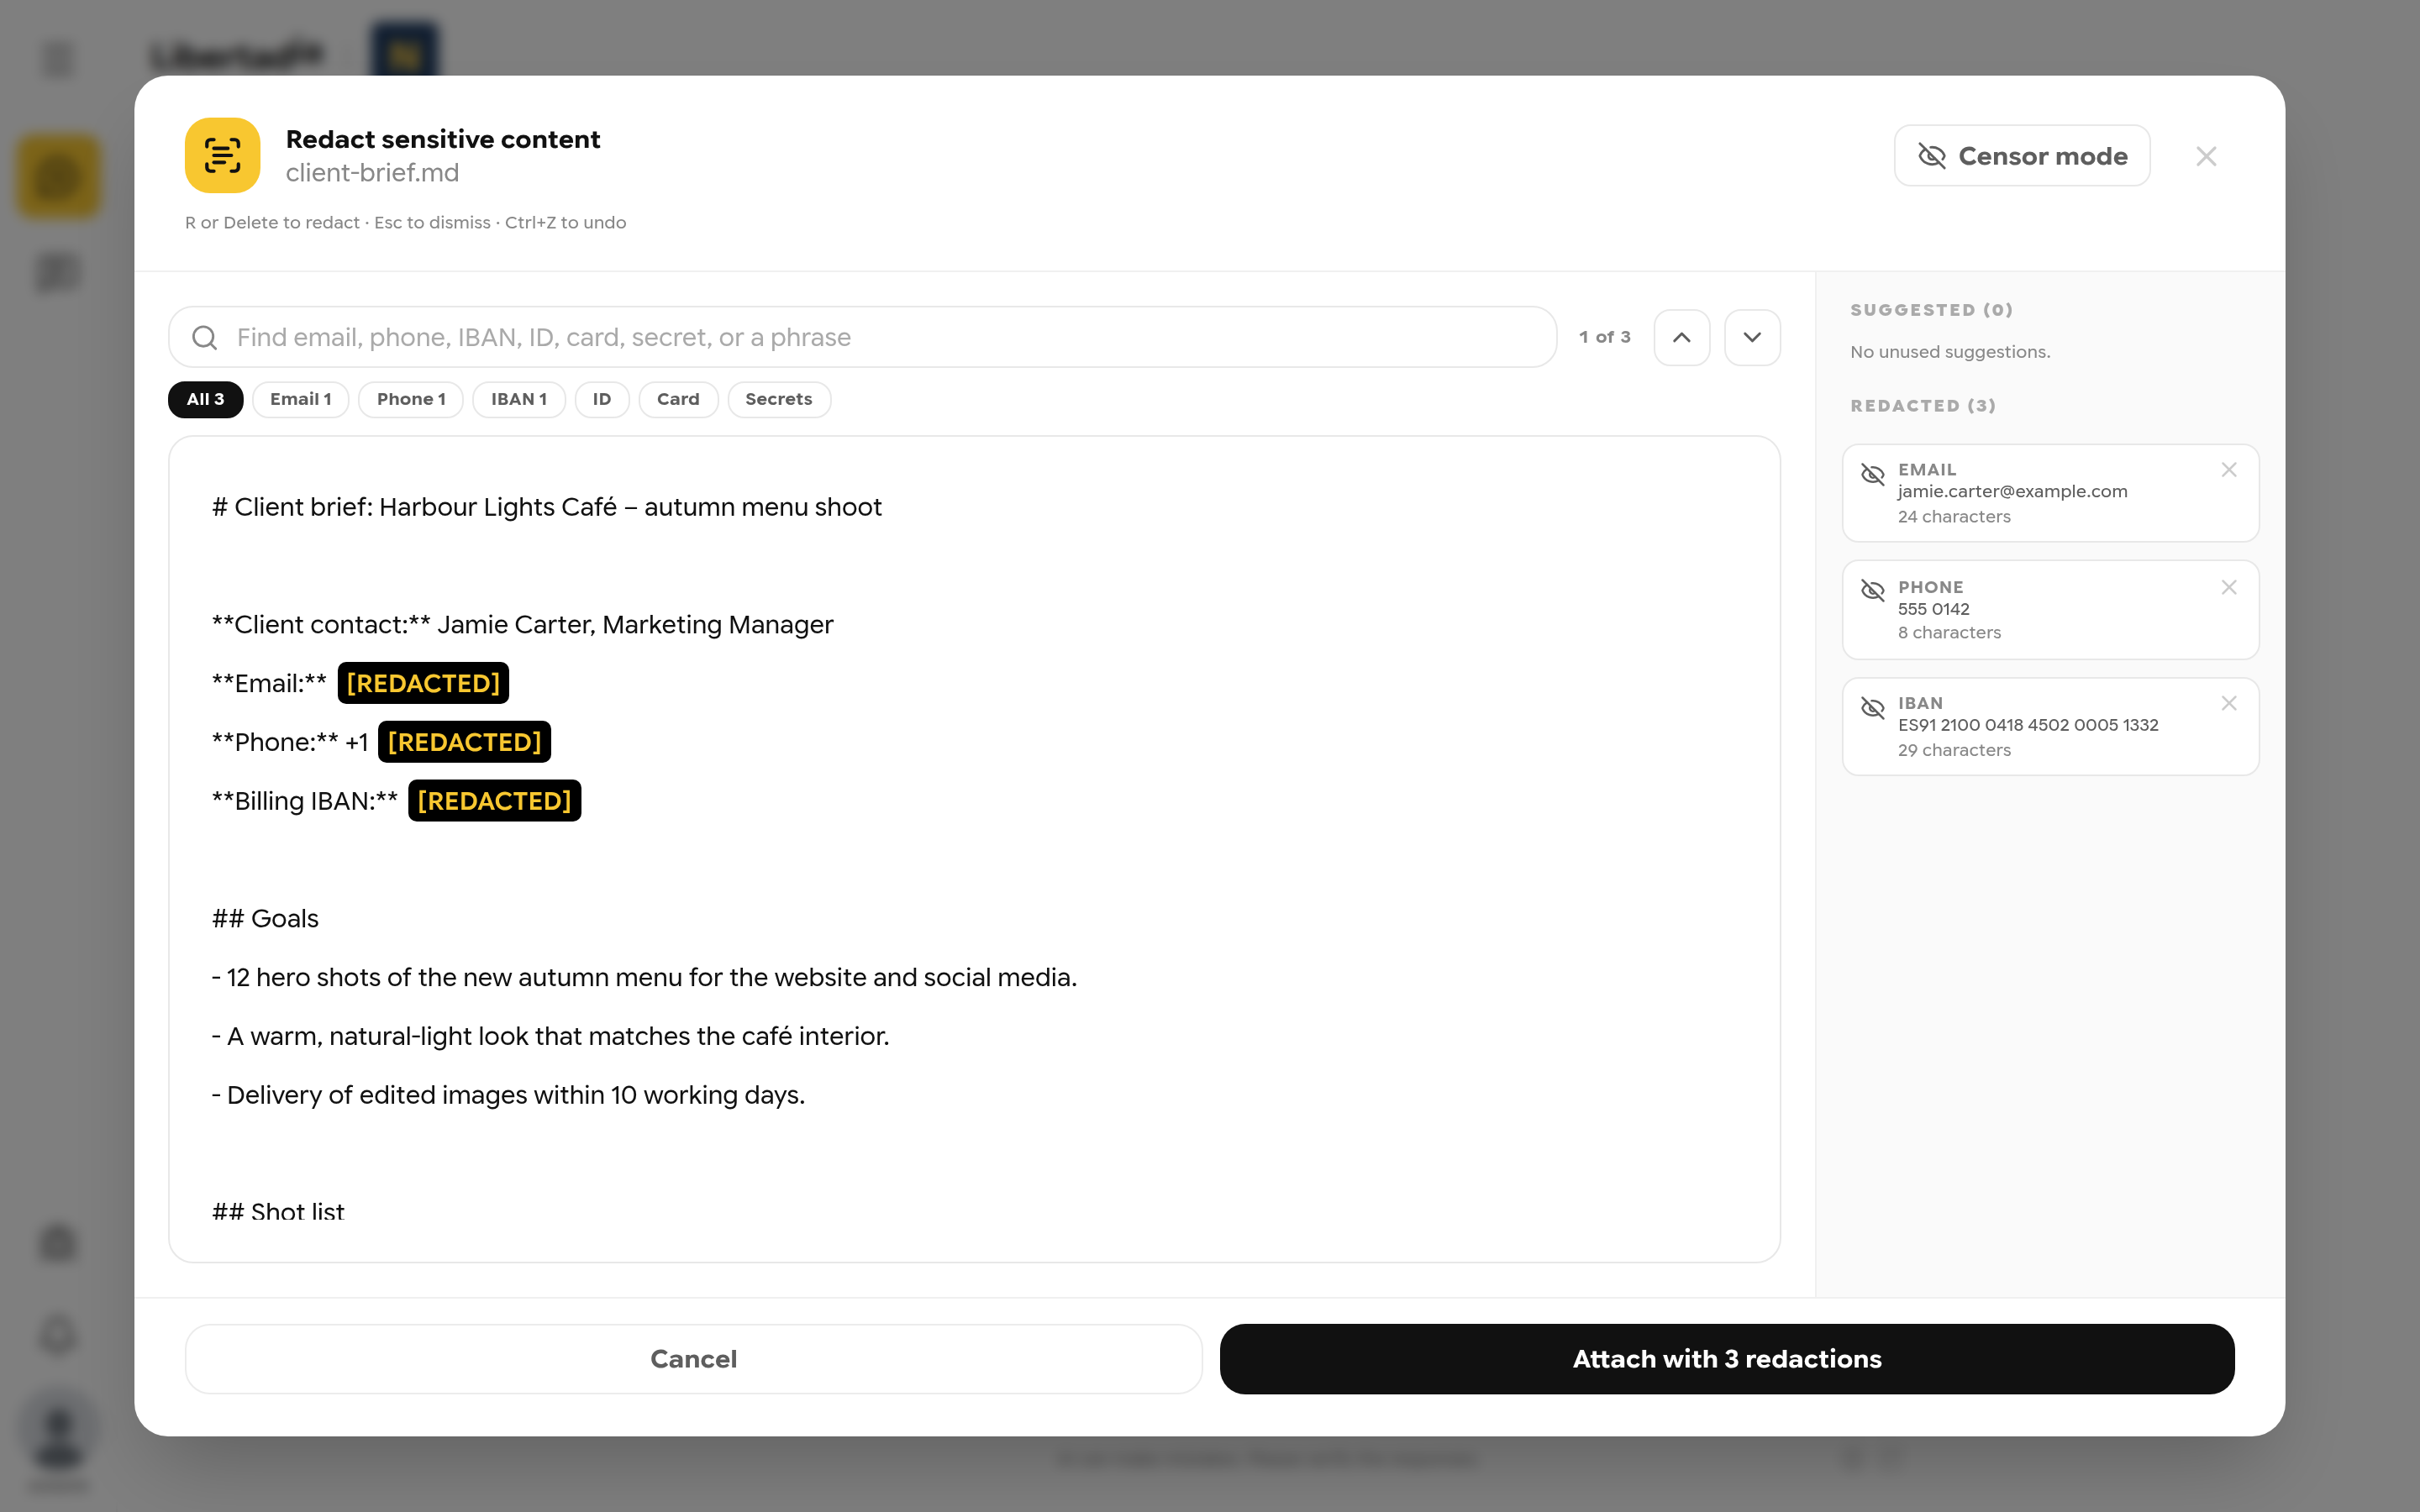Screen dimensions: 2420x1512
Task: Click the redacted Billing IBAN tag
Action: click(x=494, y=801)
